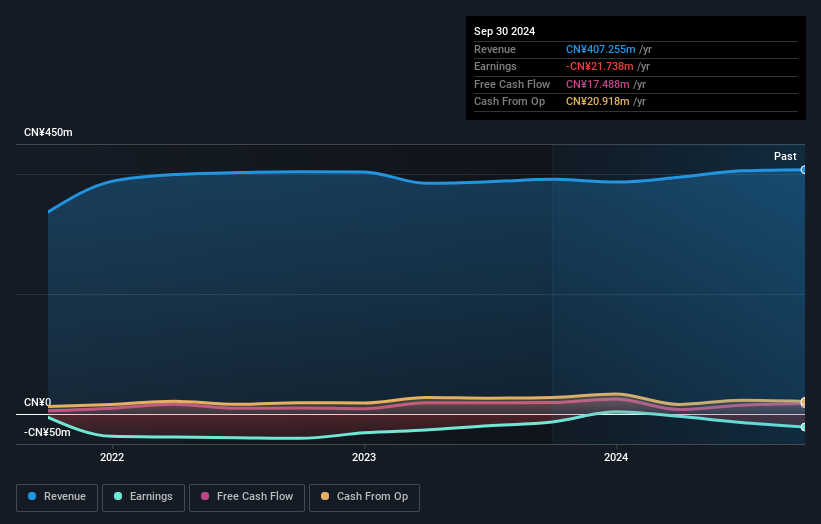Click the Cash From Op label in tooltip
This screenshot has height=524, width=821.
[509, 102]
